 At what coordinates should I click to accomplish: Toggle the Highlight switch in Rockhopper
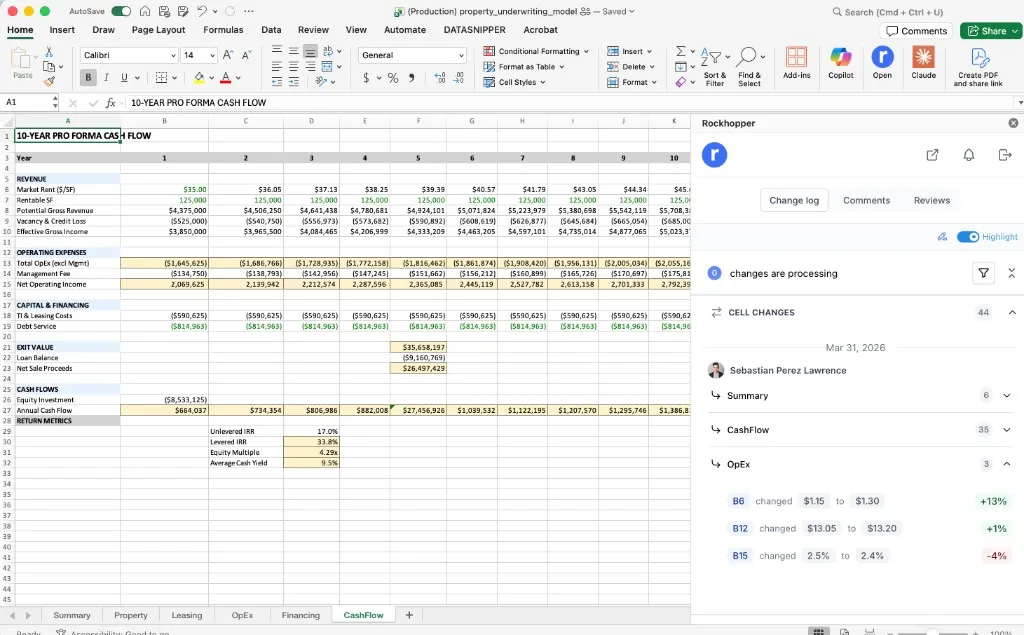(968, 236)
